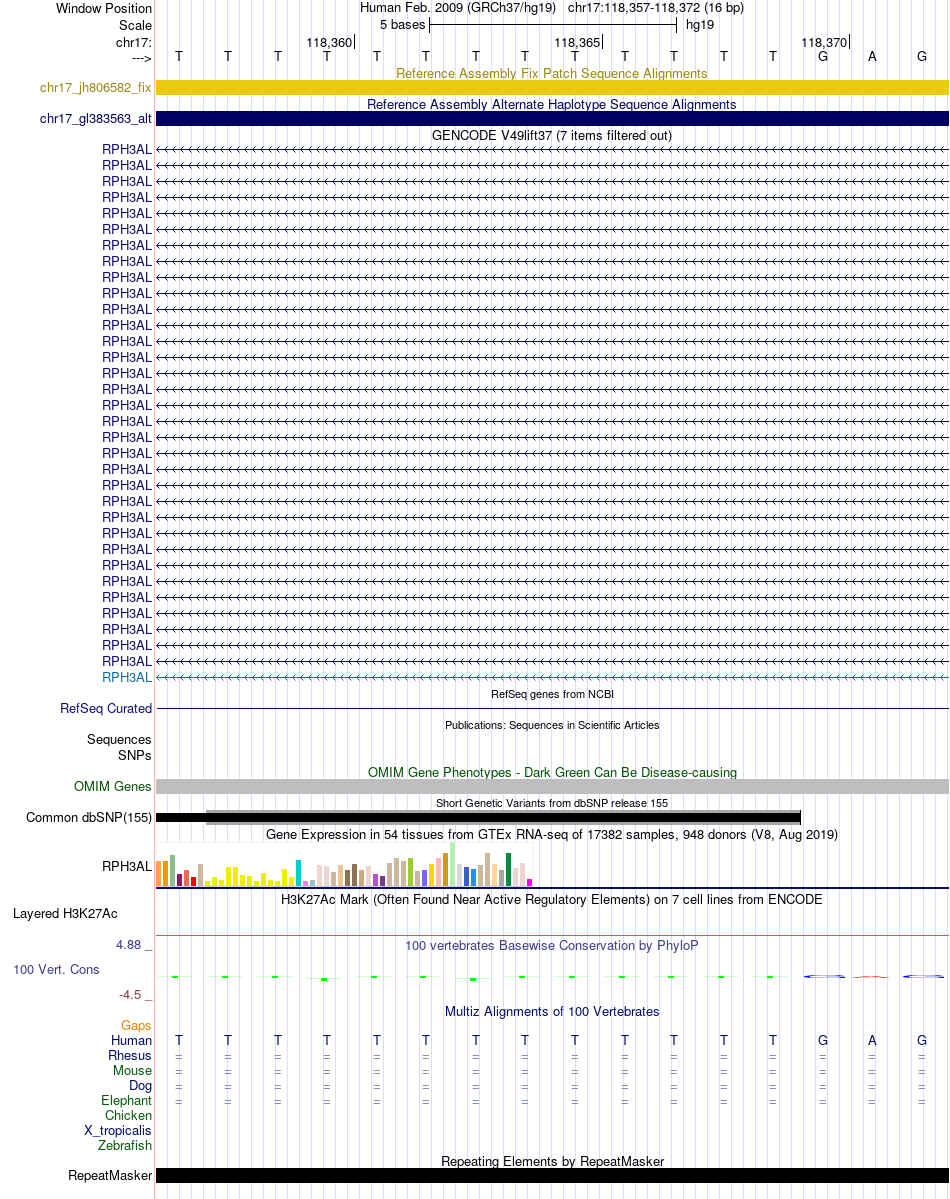Screen dimensions: 950x1199
Task: Click the Scale label
Action: click(135, 25)
